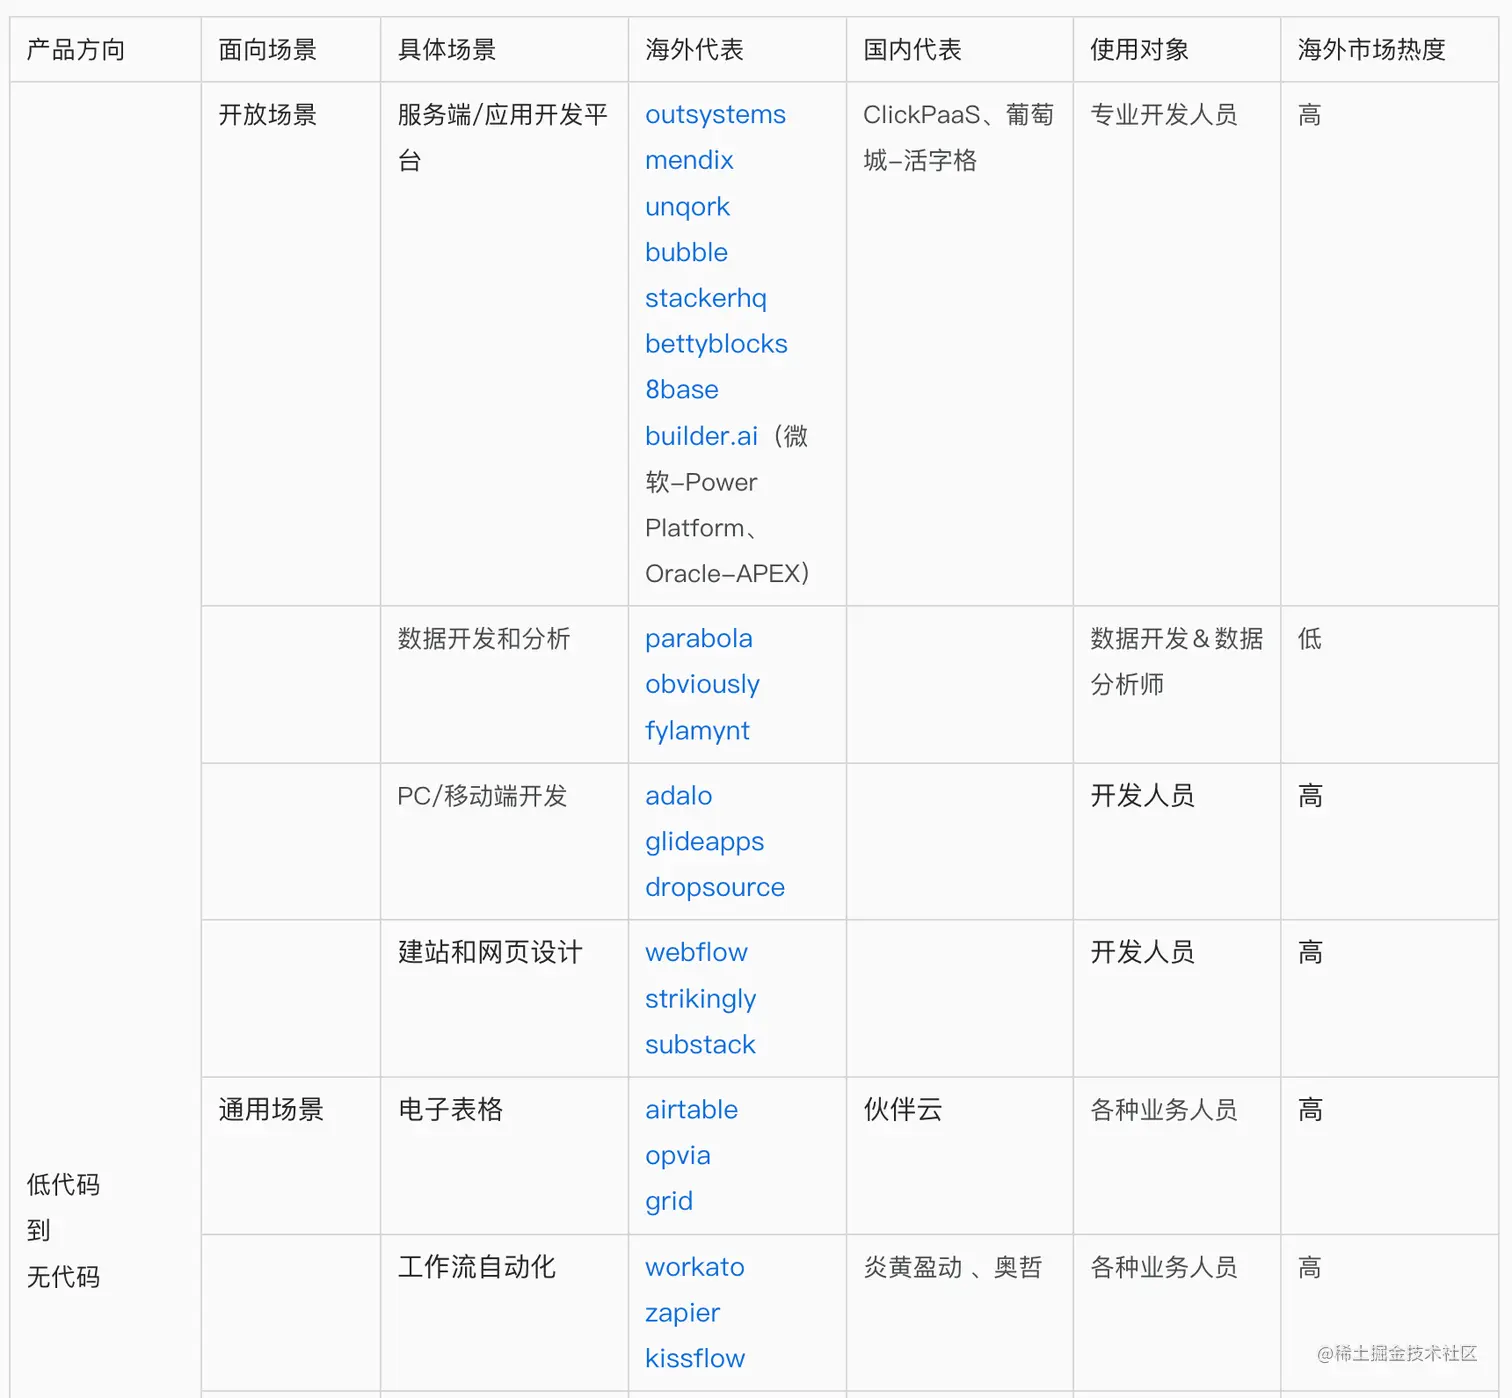Click the 海外市场热度 column header
This screenshot has height=1398, width=1512.
[x=1390, y=49]
